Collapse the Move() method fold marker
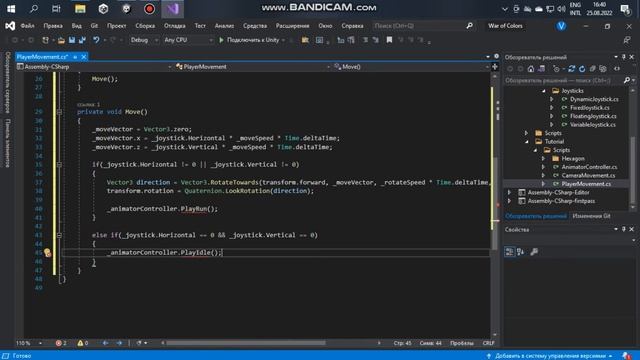The image size is (640, 360). [59, 111]
